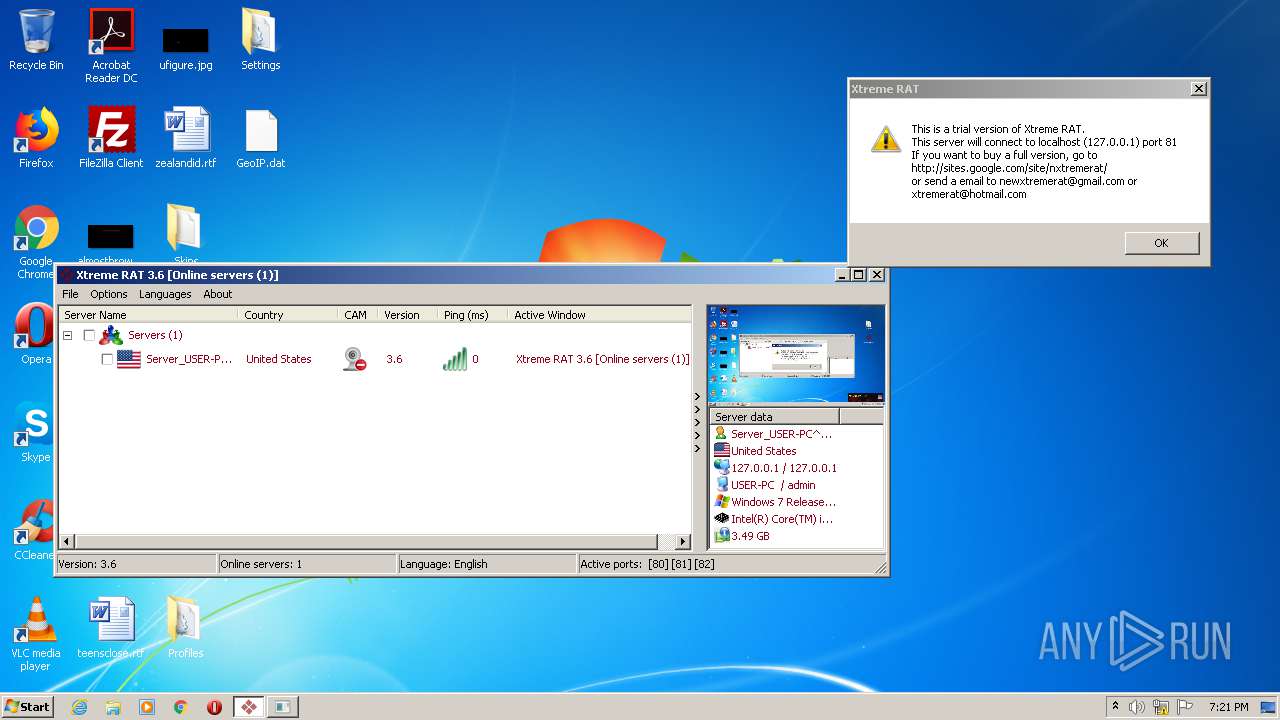
Task: Click the Start button
Action: click(28, 707)
